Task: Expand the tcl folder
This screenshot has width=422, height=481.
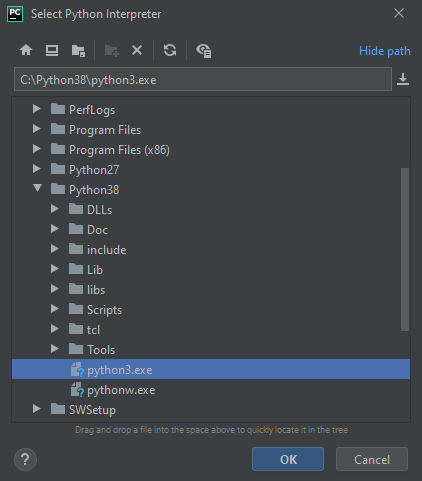Action: point(55,329)
